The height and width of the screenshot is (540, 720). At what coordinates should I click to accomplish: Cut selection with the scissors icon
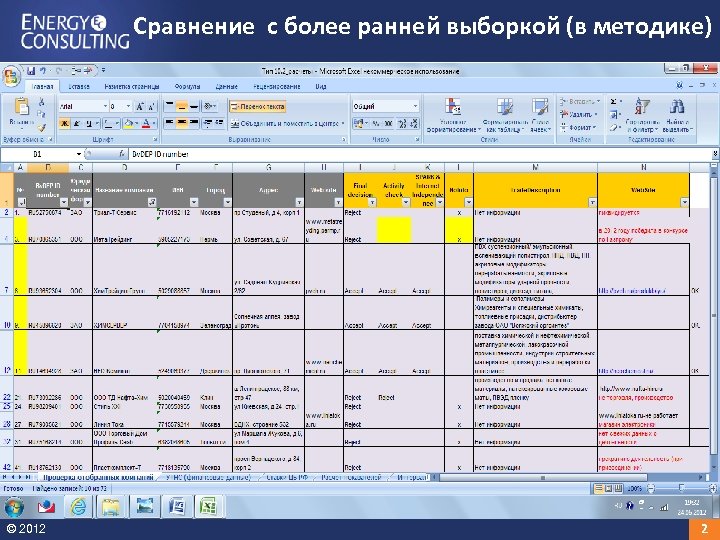pyautogui.click(x=41, y=102)
